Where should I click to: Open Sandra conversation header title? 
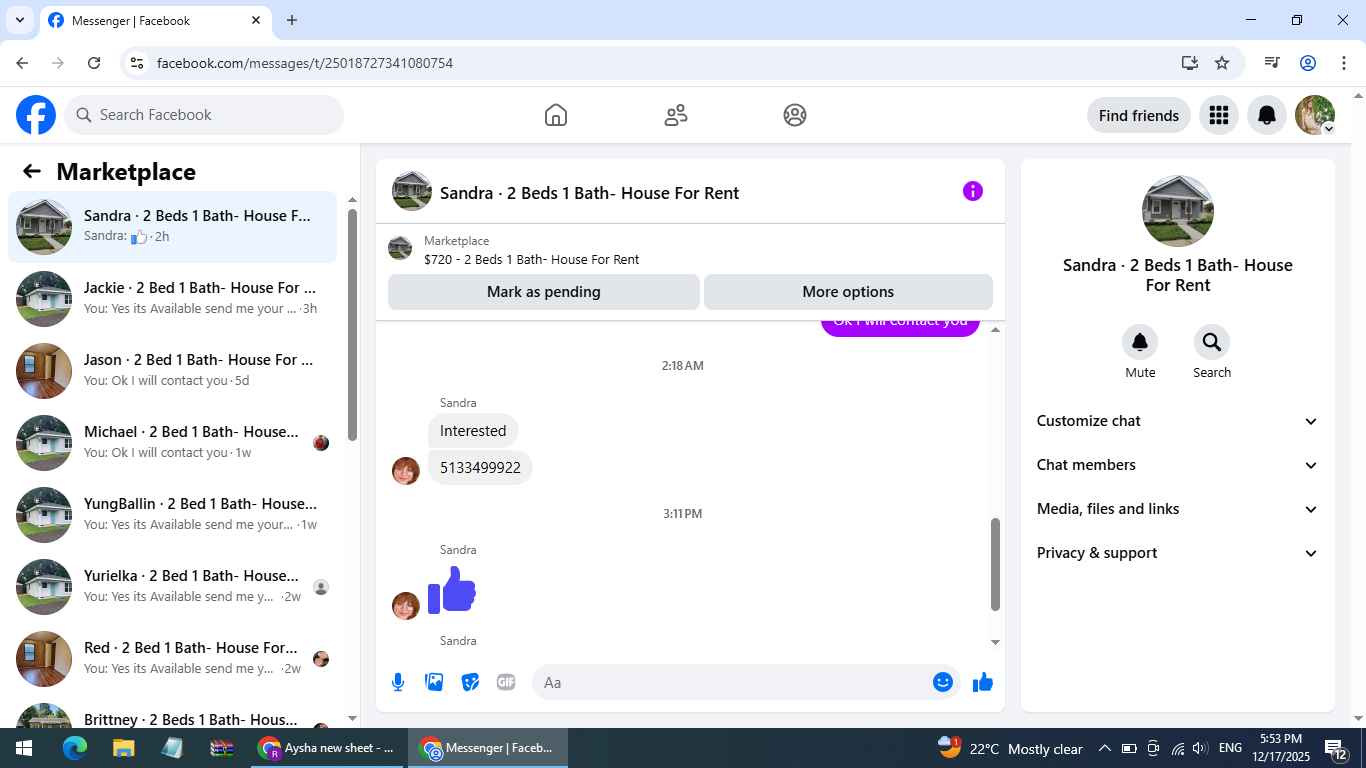click(x=589, y=193)
